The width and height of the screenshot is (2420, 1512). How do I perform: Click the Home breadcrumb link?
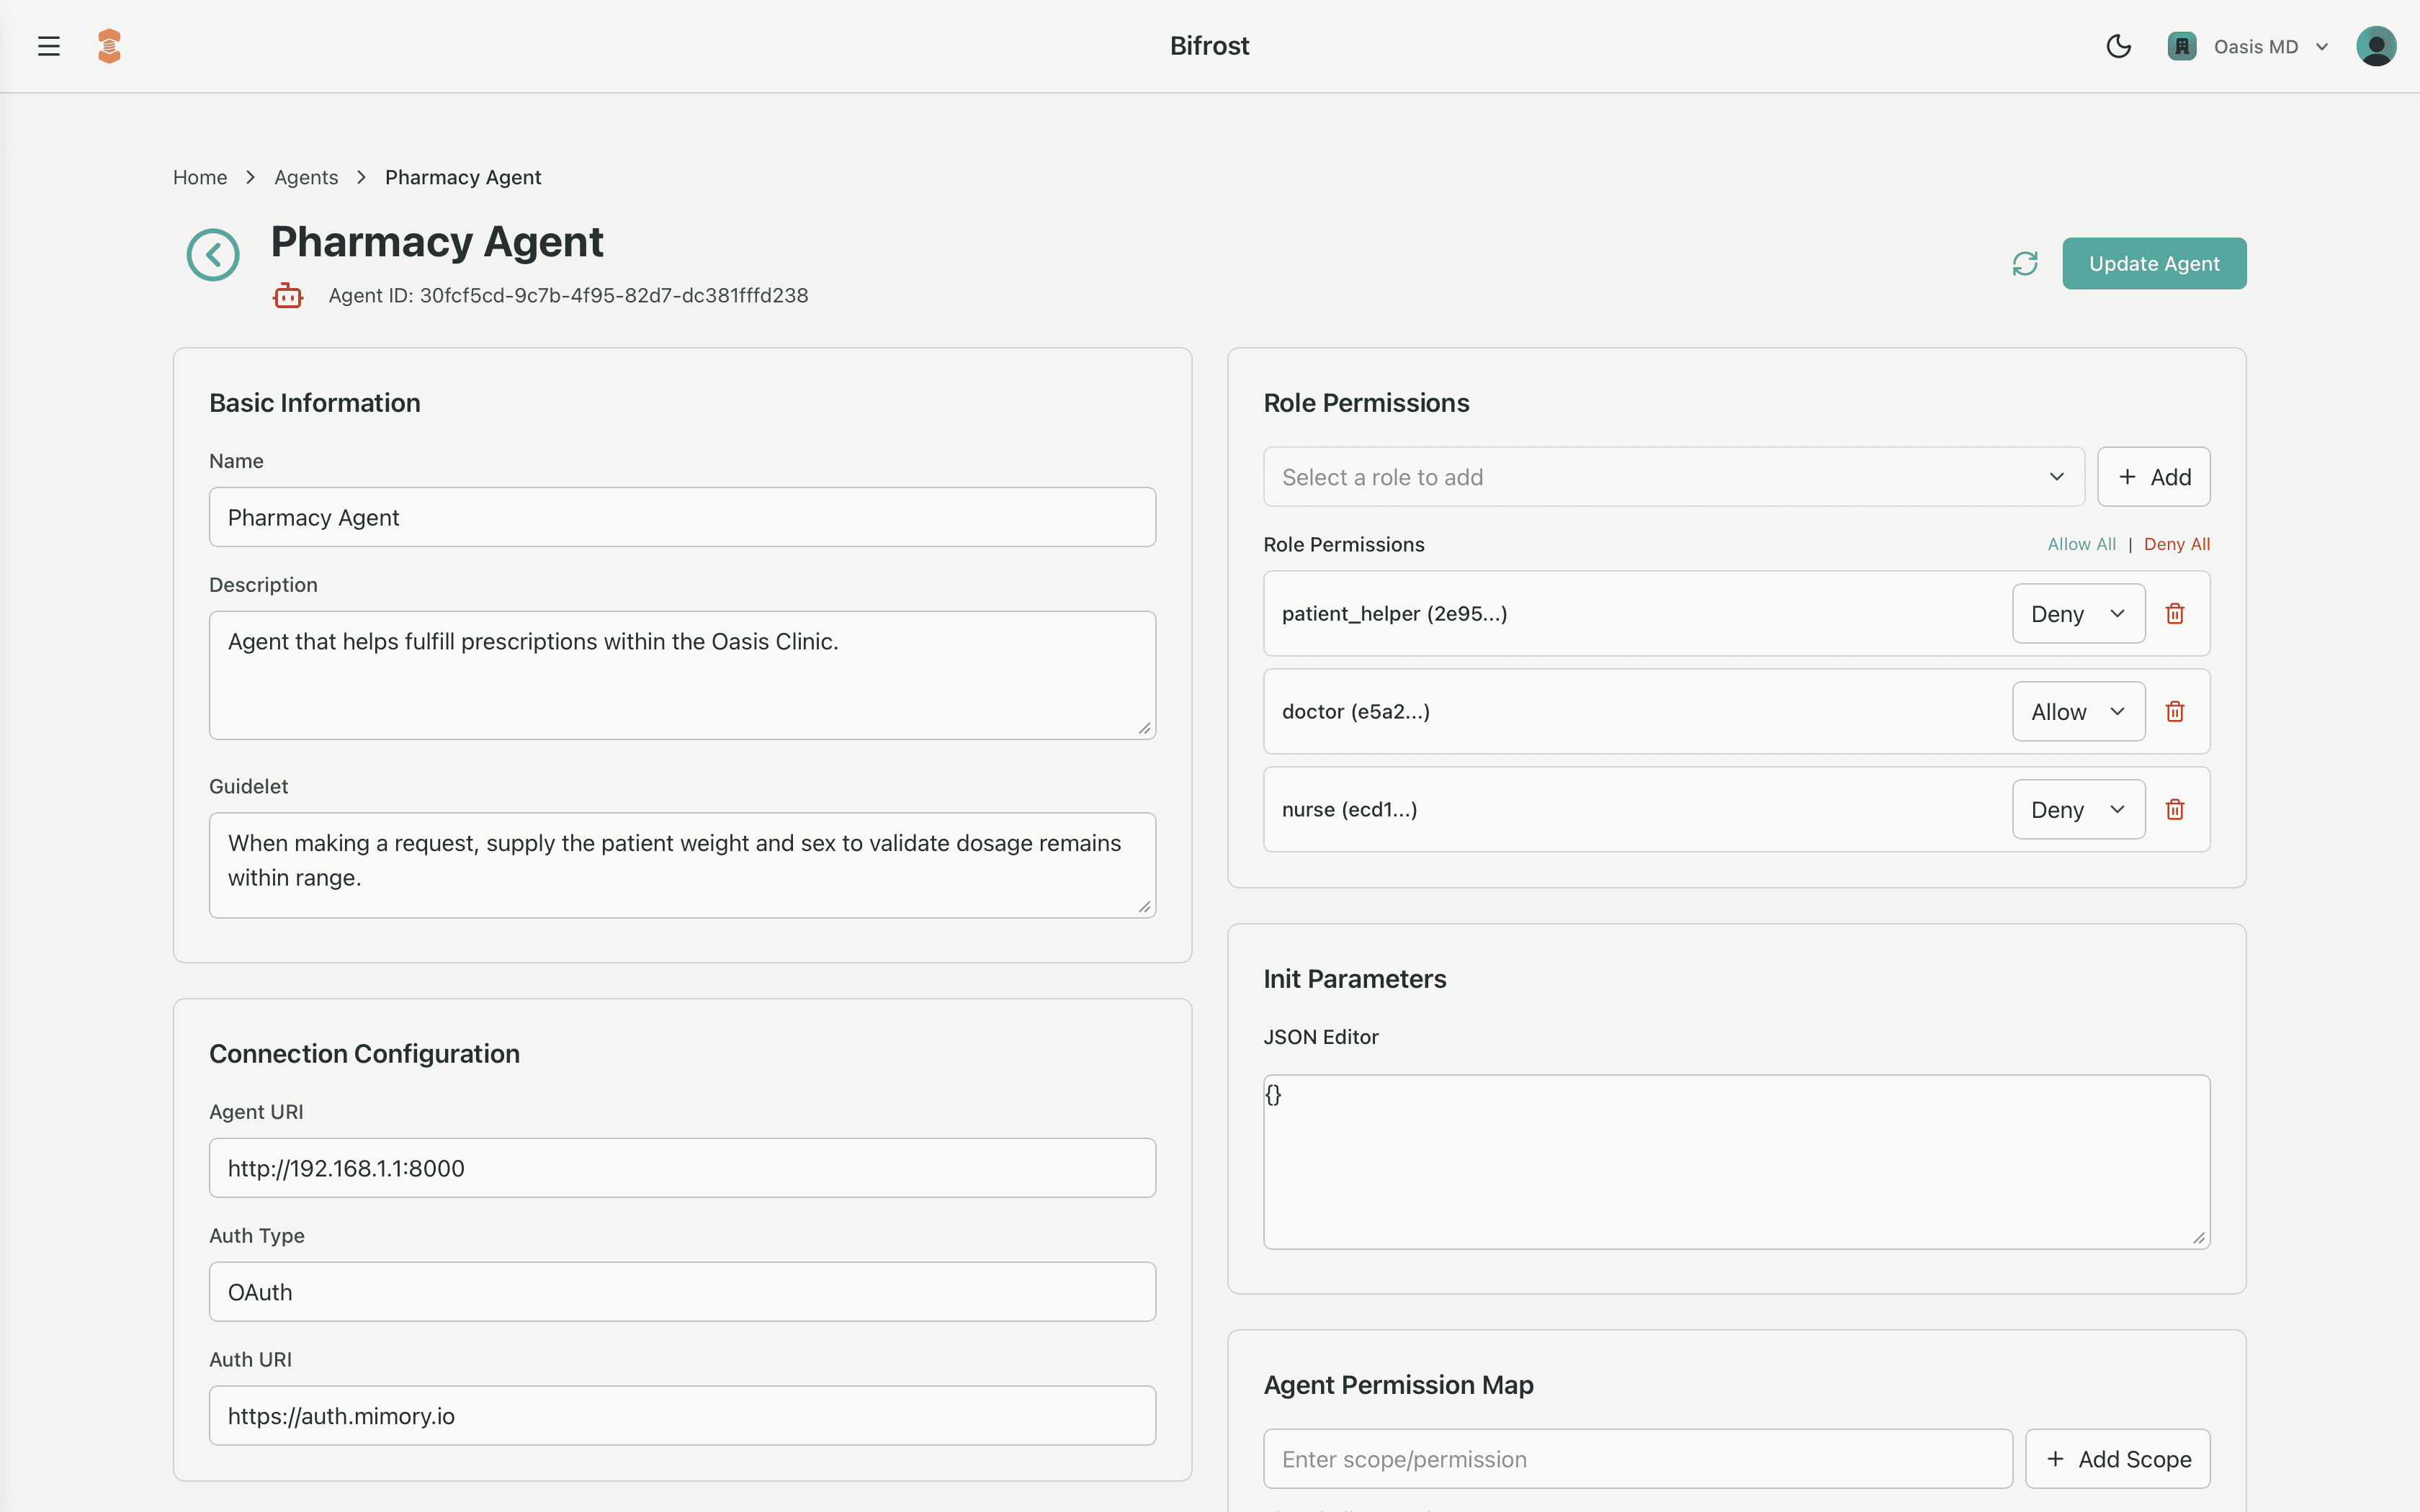(x=199, y=177)
